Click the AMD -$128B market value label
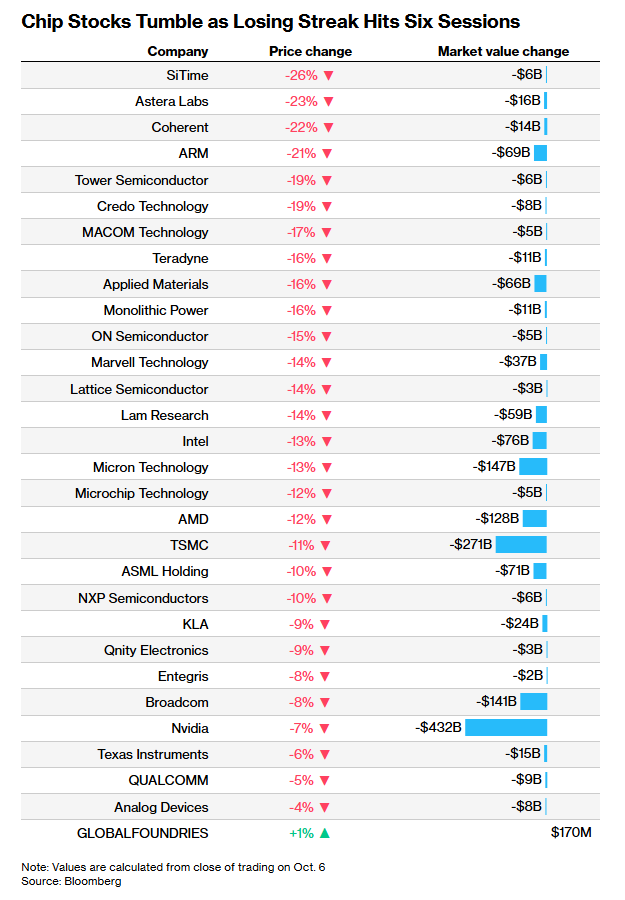The height and width of the screenshot is (900, 625). (497, 518)
